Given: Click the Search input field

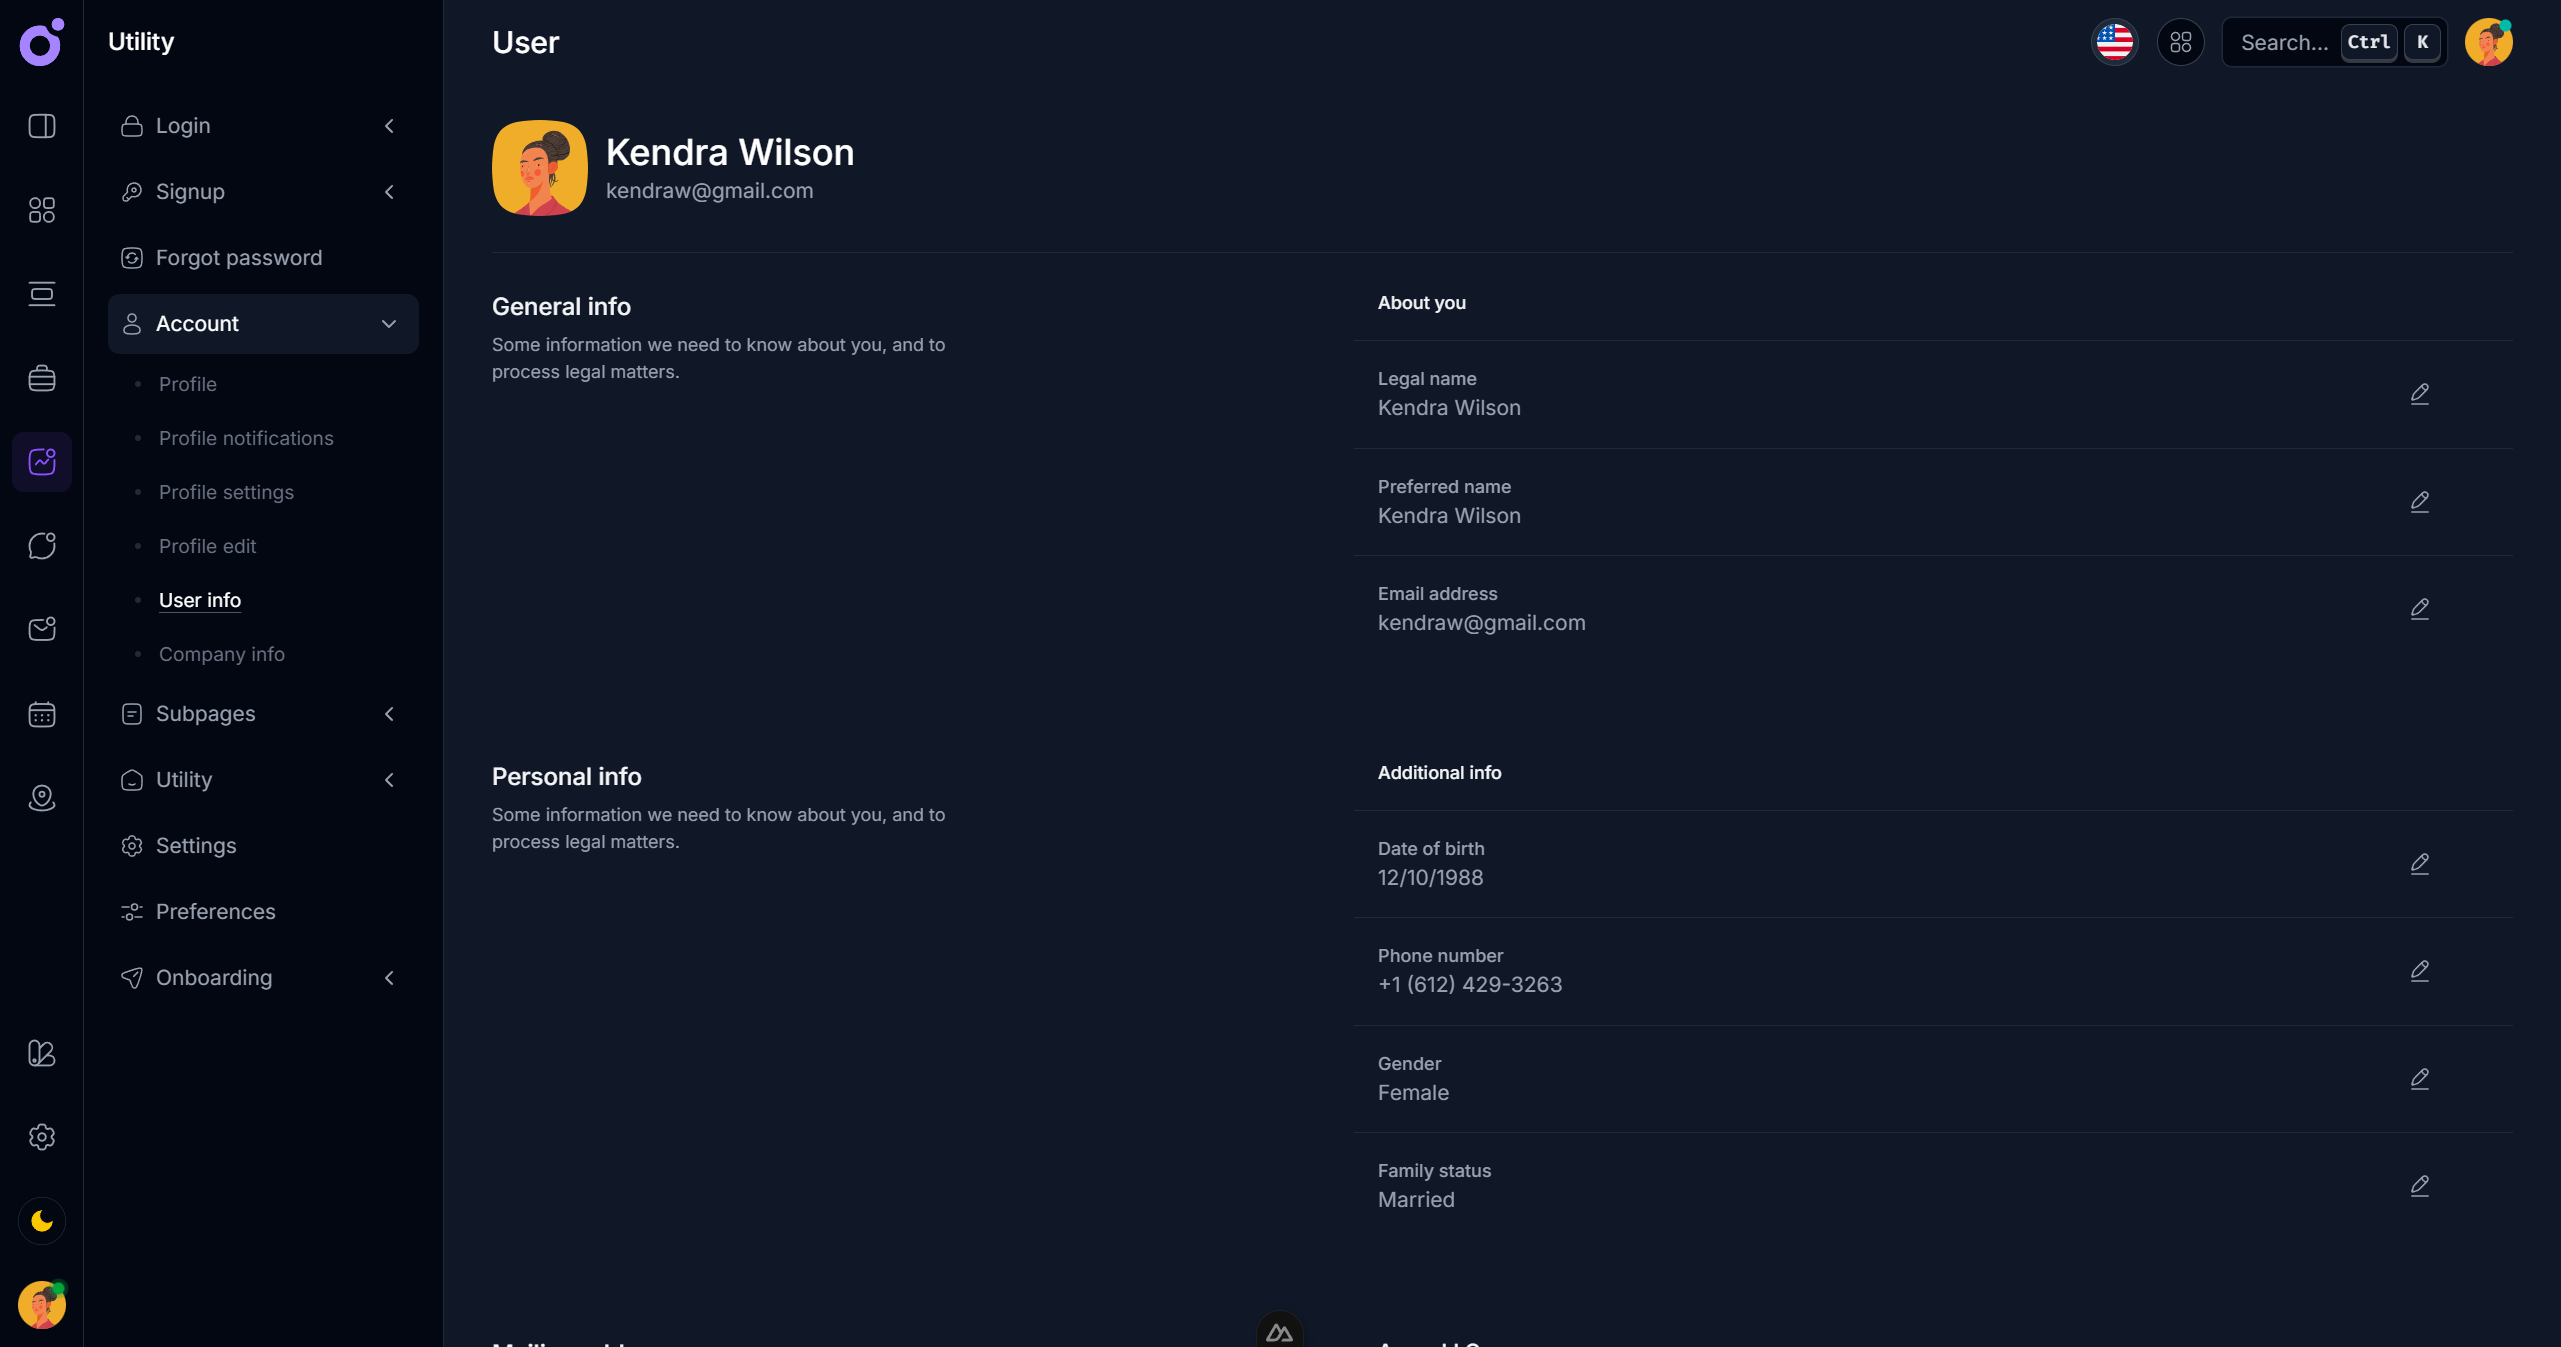Looking at the screenshot, I should [x=2285, y=42].
